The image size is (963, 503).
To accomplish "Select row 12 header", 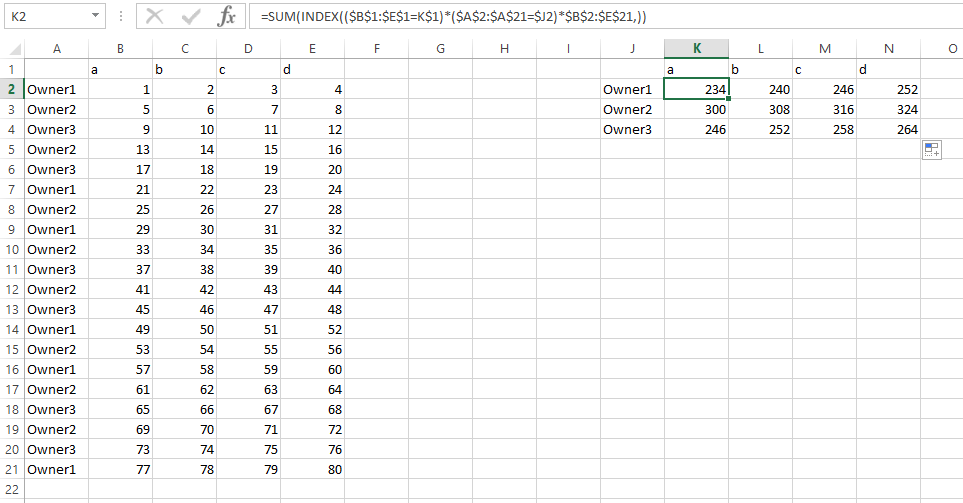I will (12, 289).
